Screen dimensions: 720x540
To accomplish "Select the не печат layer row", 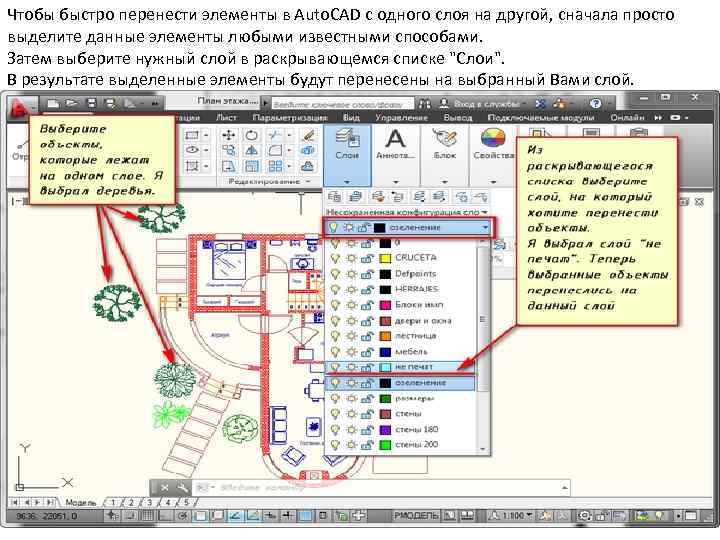I will [x=400, y=367].
